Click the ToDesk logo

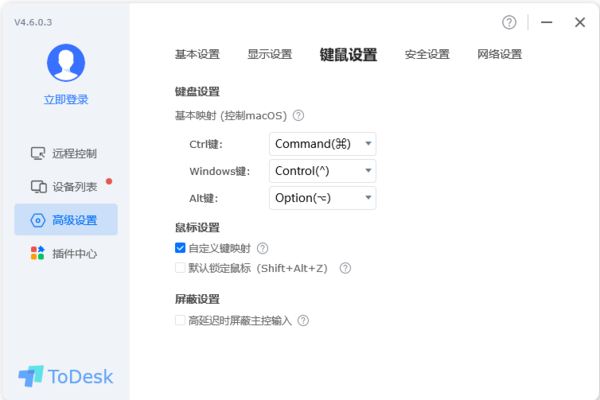tap(66, 376)
